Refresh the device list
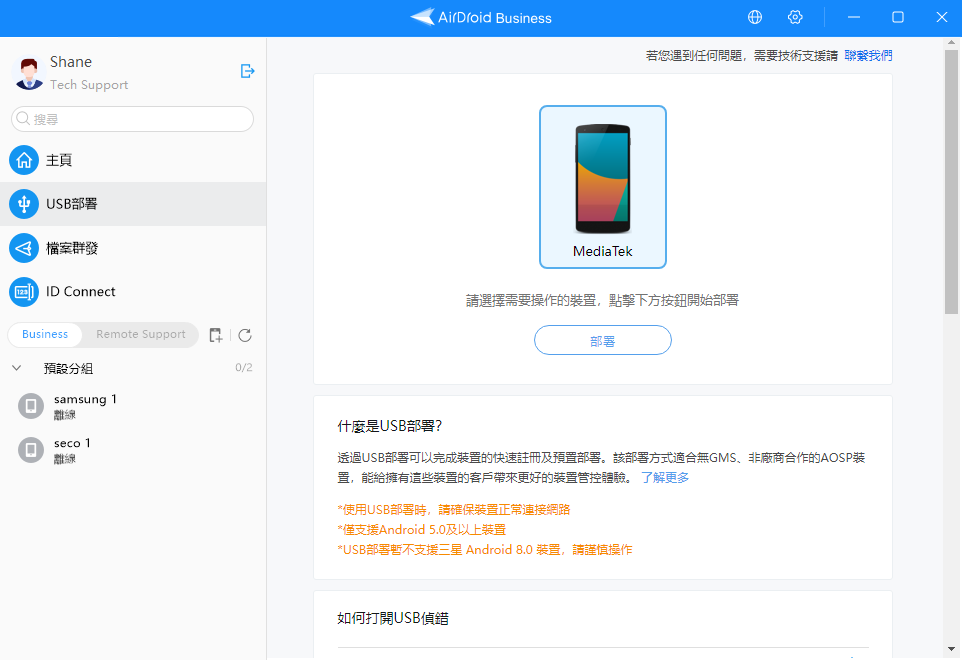The width and height of the screenshot is (962, 660). pos(245,335)
